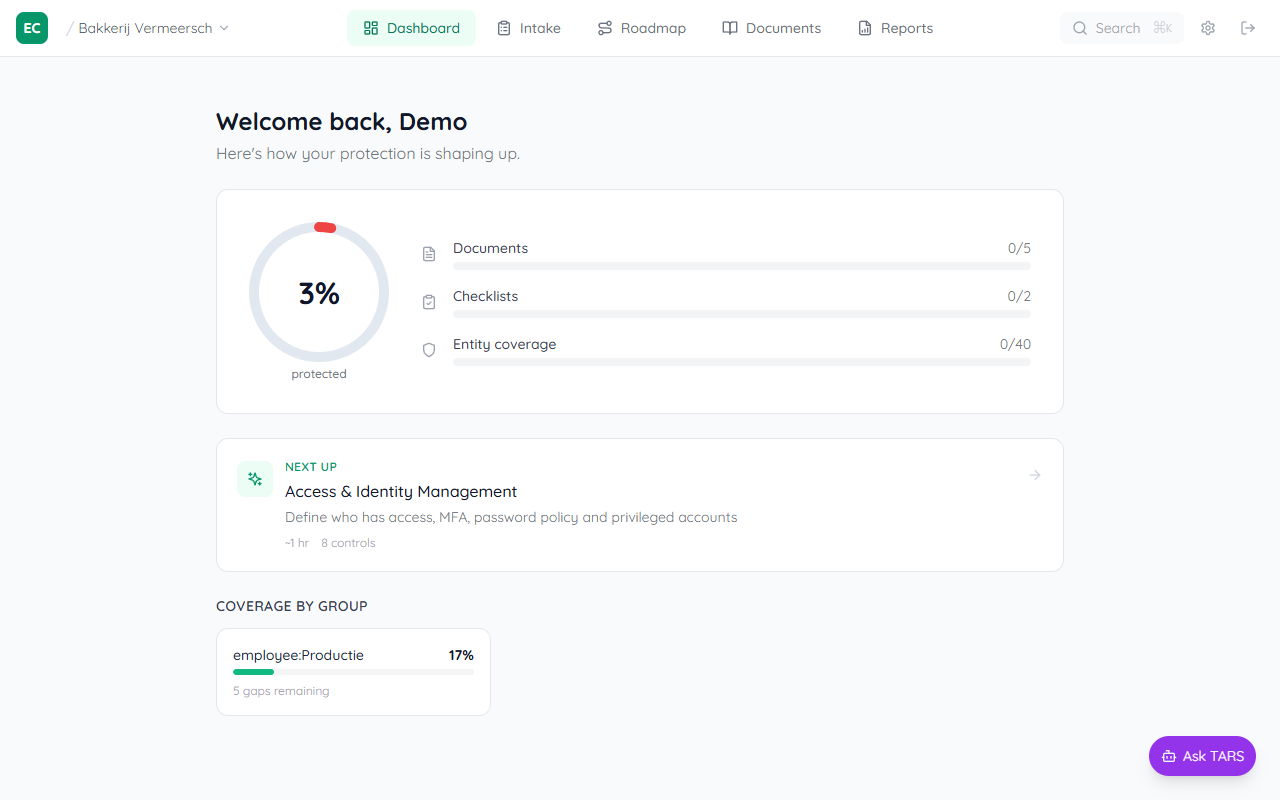Click the Reports chart icon
1280x800 pixels.
[x=863, y=28]
